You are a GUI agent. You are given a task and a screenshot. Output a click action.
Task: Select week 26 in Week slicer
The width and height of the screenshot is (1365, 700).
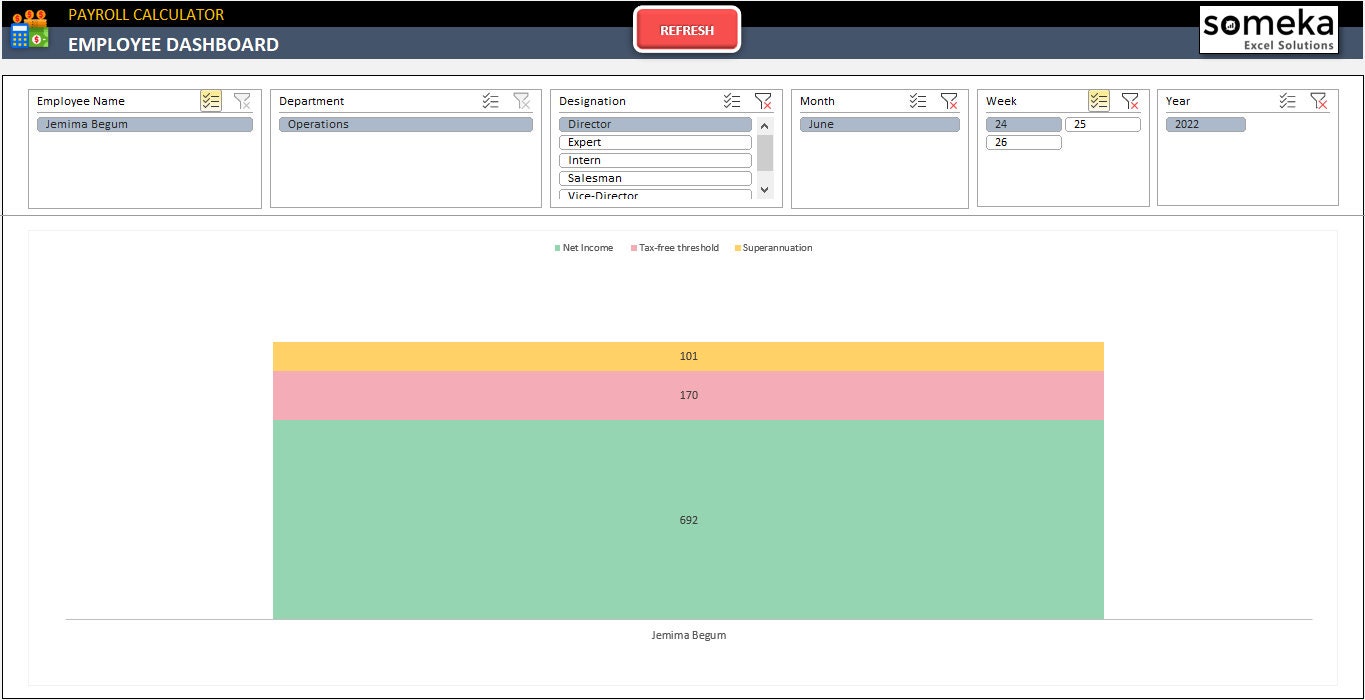[1024, 142]
